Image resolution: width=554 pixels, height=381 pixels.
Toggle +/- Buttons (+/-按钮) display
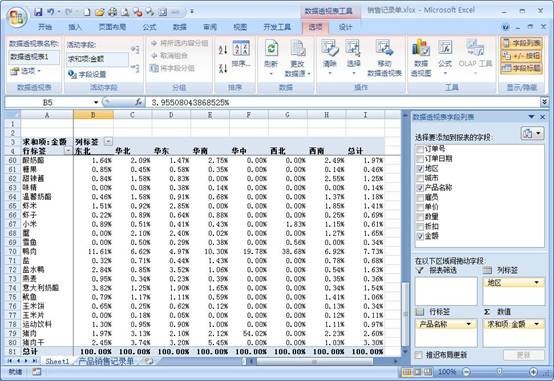tap(521, 55)
